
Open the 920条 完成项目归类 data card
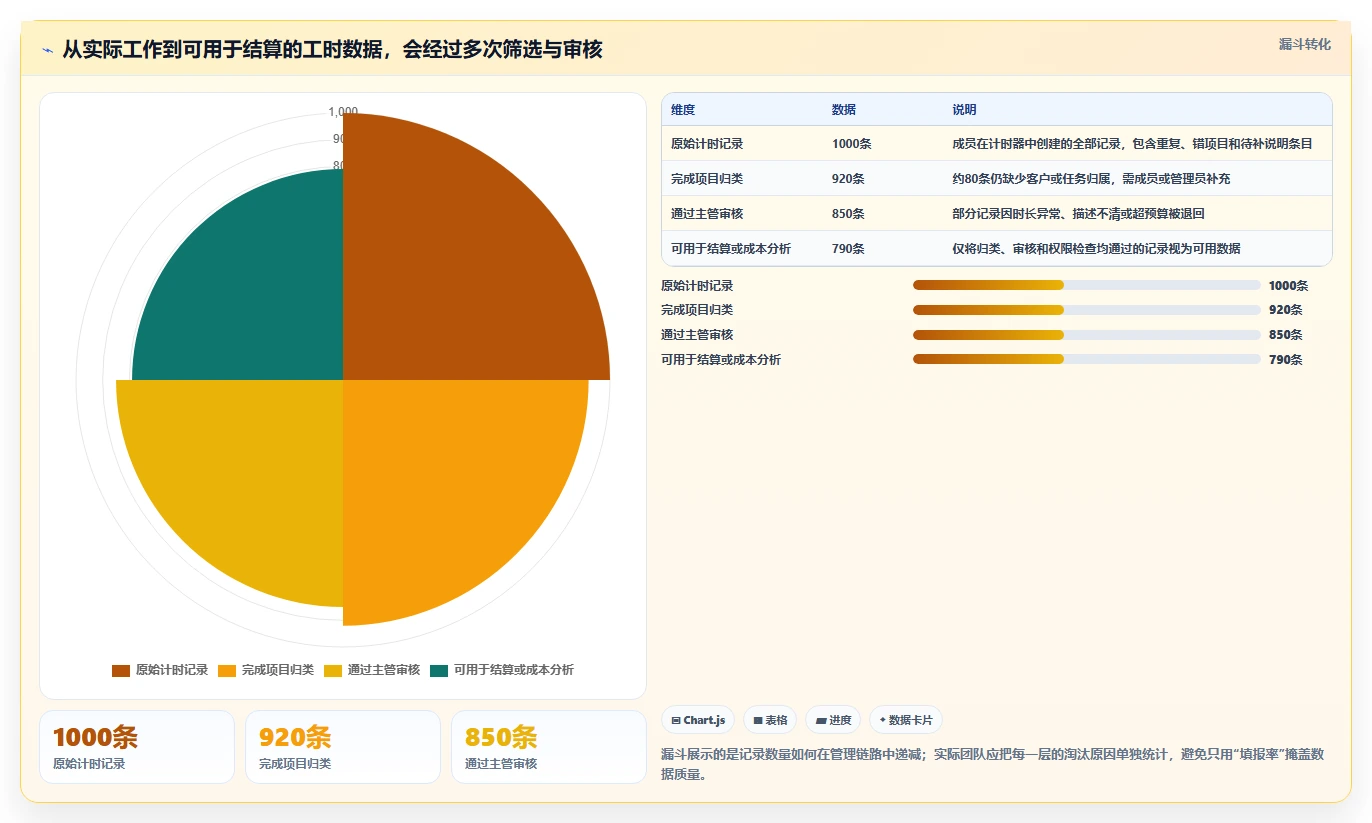pyautogui.click(x=343, y=747)
